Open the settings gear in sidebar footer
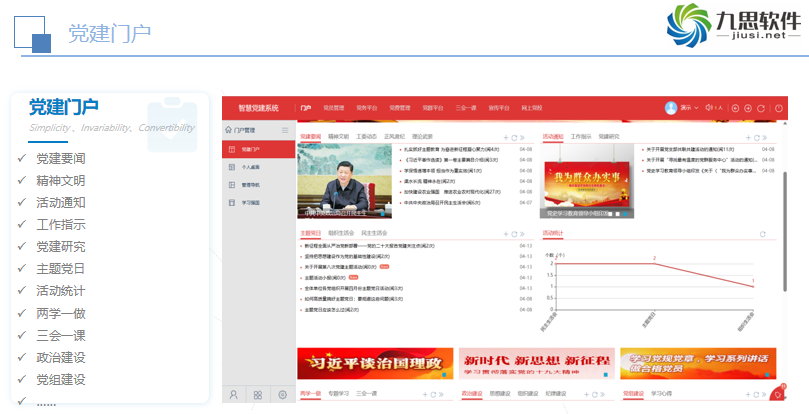This screenshot has width=809, height=414. (283, 395)
